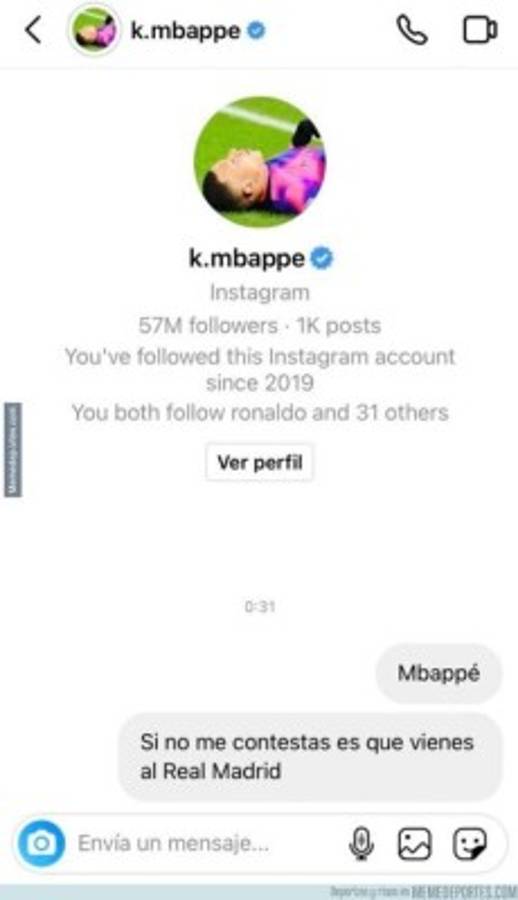
Task: Tap the header verified badge
Action: [256, 30]
